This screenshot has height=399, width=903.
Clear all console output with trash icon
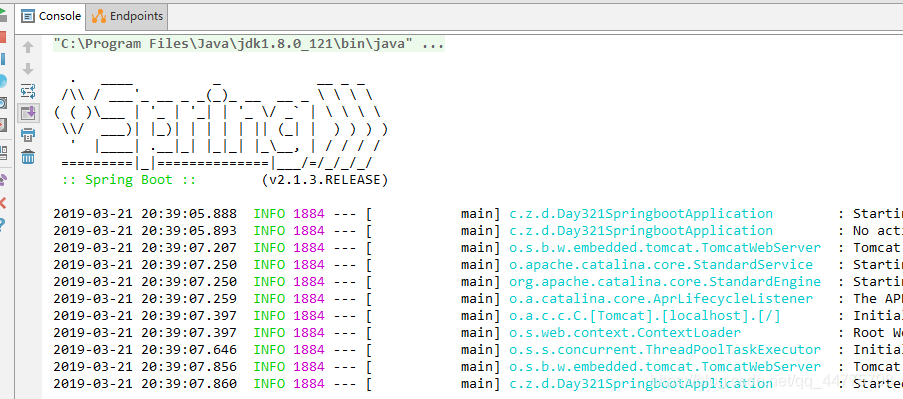[28, 157]
